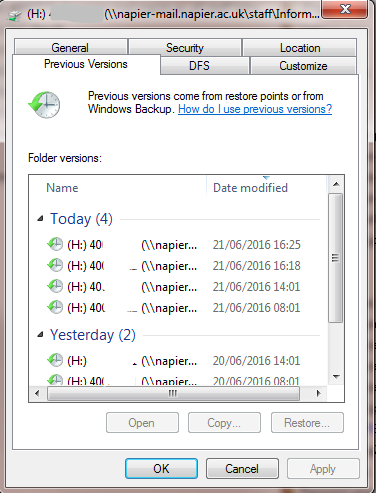
Task: Click the vertical scrollbar thumb
Action: pyautogui.click(x=335, y=258)
